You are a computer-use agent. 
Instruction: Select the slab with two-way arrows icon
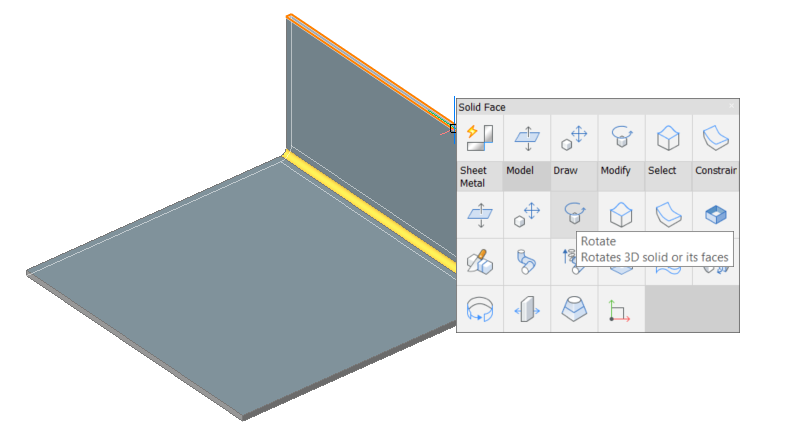click(527, 309)
